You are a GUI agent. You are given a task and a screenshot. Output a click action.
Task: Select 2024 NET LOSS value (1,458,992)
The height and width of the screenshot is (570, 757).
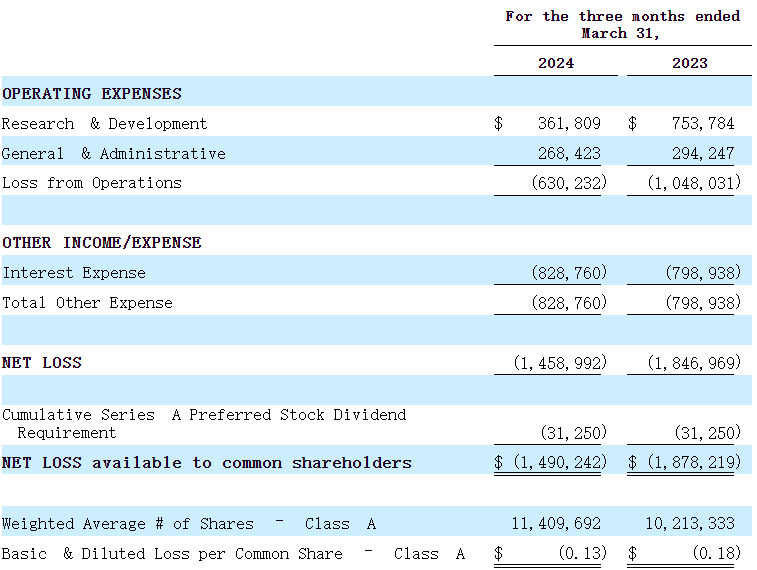tap(559, 363)
